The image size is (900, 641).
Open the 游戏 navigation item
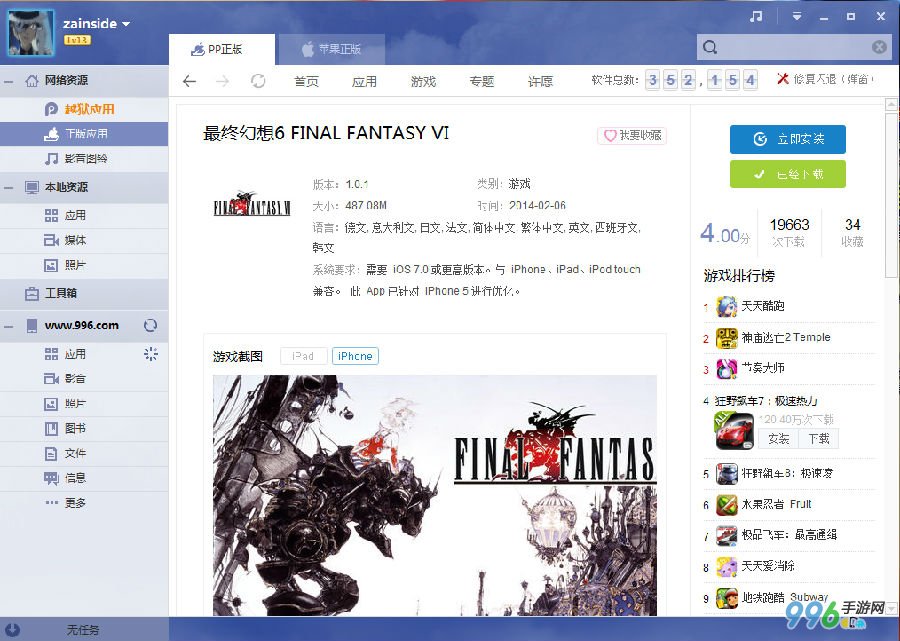click(424, 81)
